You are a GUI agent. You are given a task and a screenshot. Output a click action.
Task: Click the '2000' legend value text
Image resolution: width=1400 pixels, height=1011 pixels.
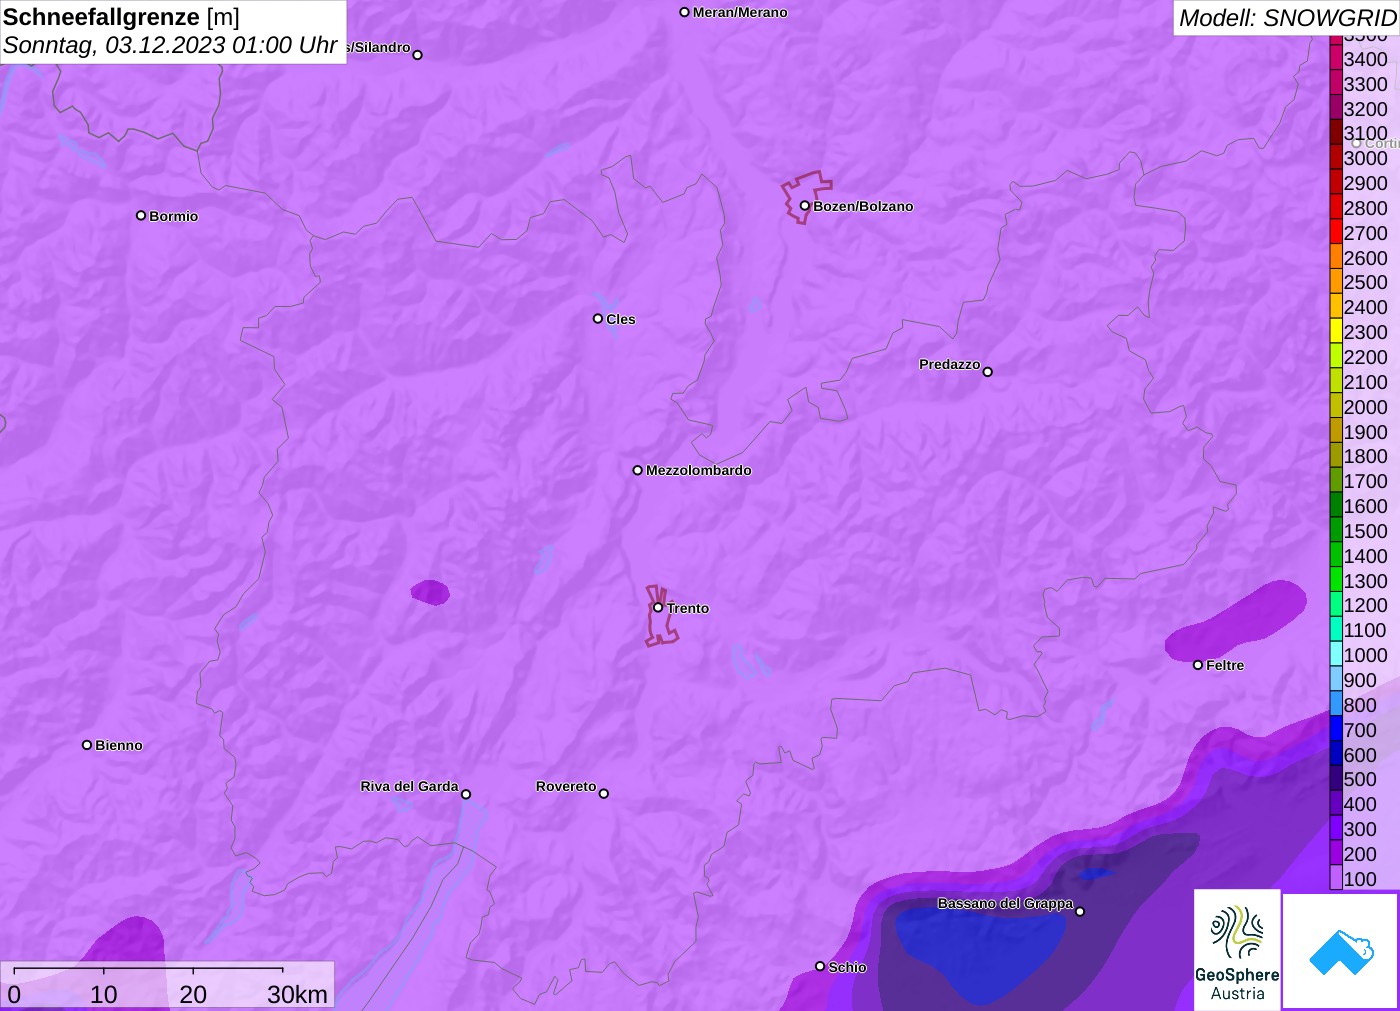click(x=1365, y=407)
